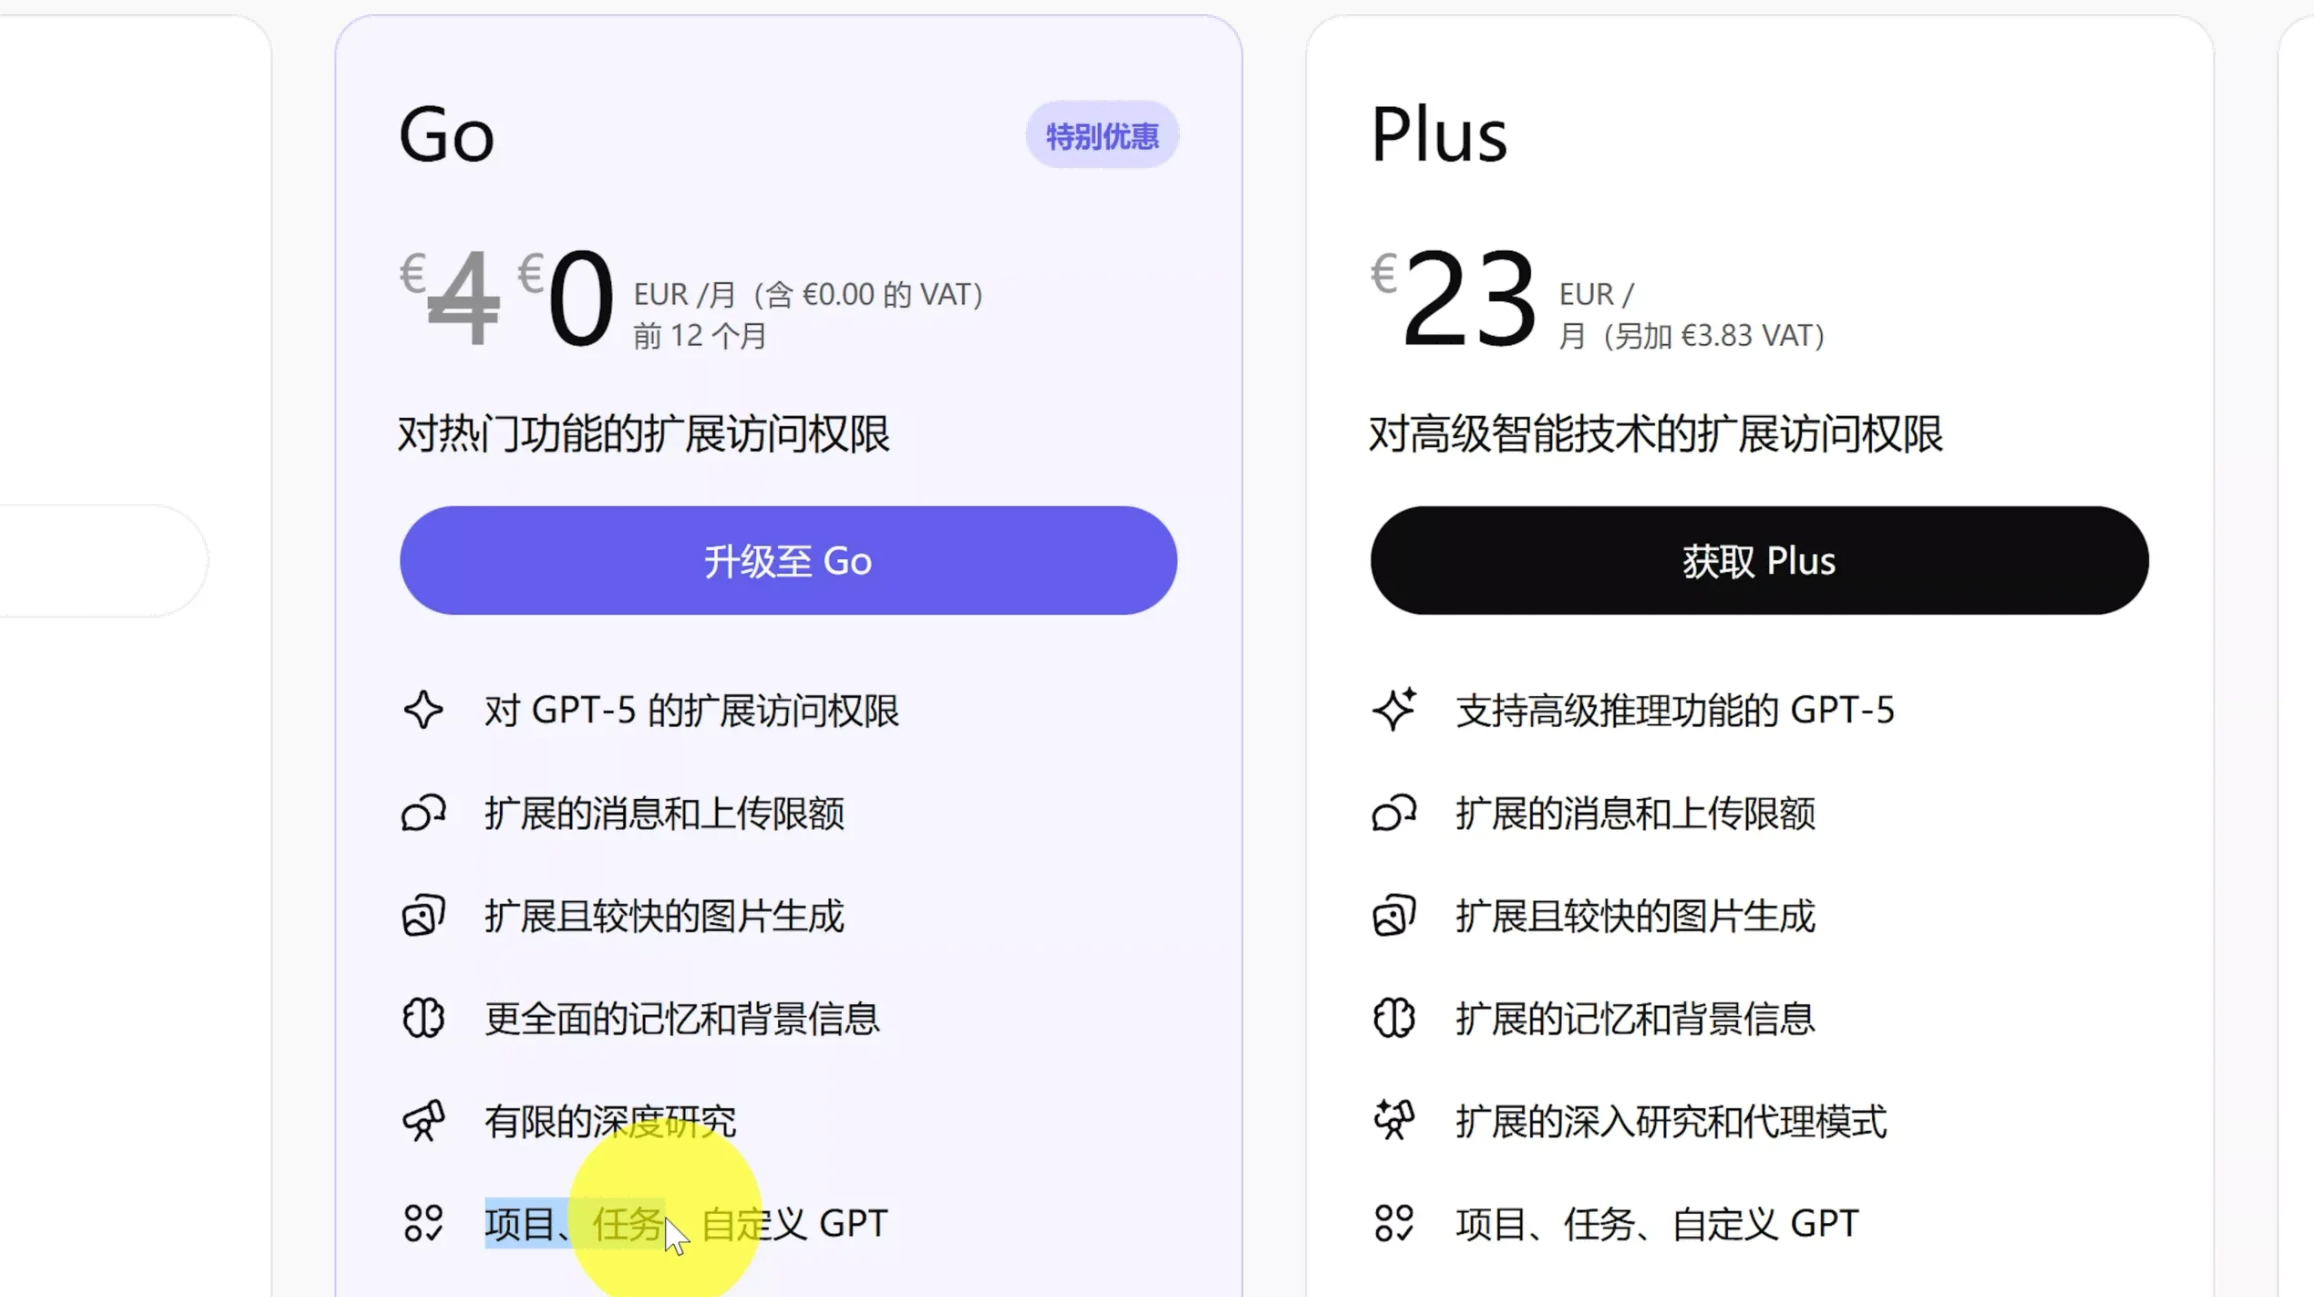Click the Plus plan image generation icon

coord(1394,915)
